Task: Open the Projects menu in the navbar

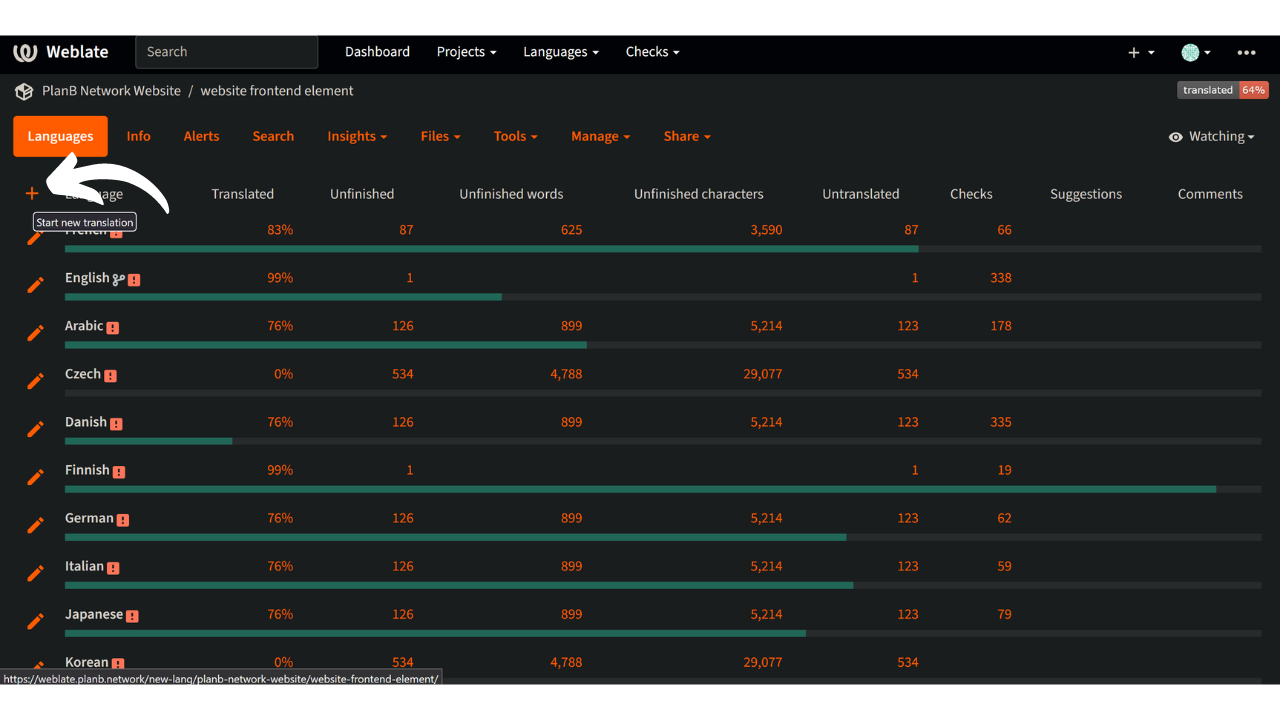Action: [x=466, y=52]
